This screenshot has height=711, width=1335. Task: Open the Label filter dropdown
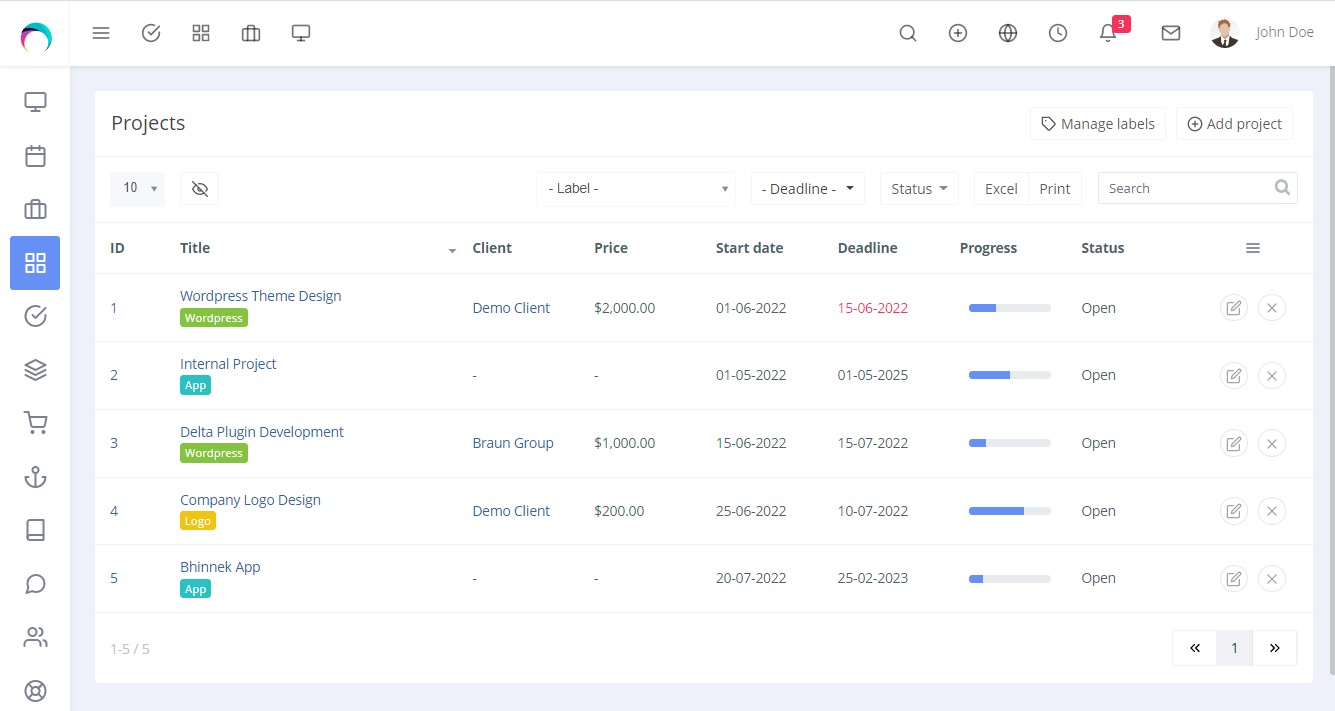(636, 188)
